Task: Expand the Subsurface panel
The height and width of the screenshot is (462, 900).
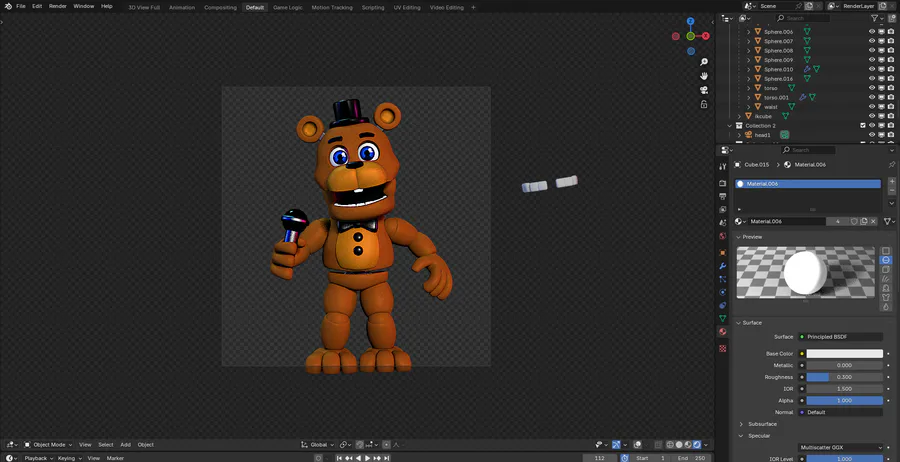Action: tap(762, 424)
